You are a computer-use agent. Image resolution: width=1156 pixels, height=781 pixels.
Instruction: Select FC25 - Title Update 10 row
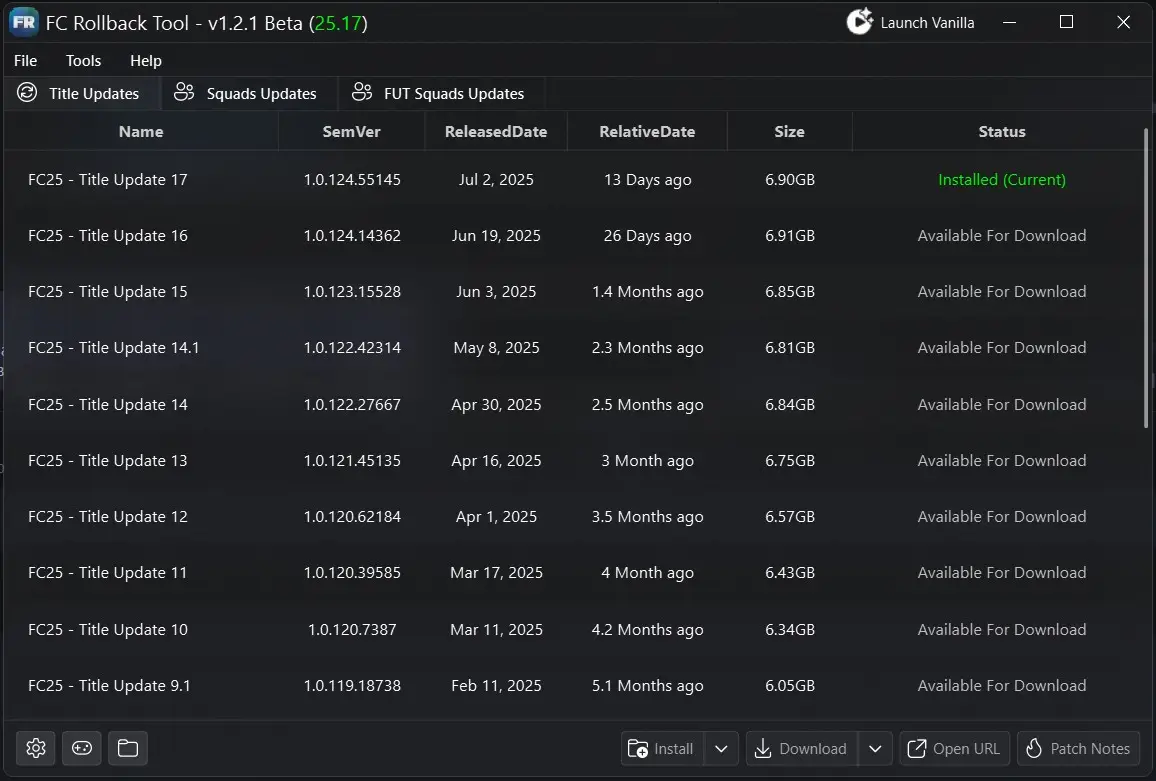[573, 629]
